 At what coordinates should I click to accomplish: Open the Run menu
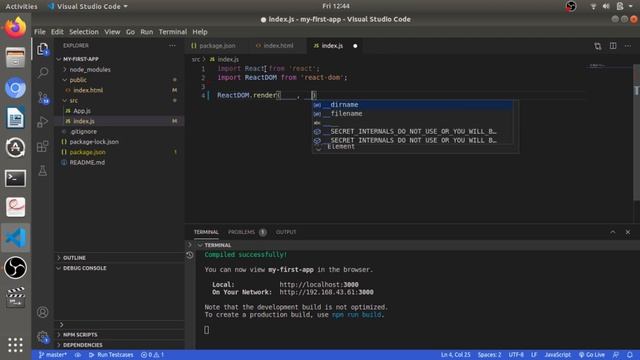click(x=147, y=32)
